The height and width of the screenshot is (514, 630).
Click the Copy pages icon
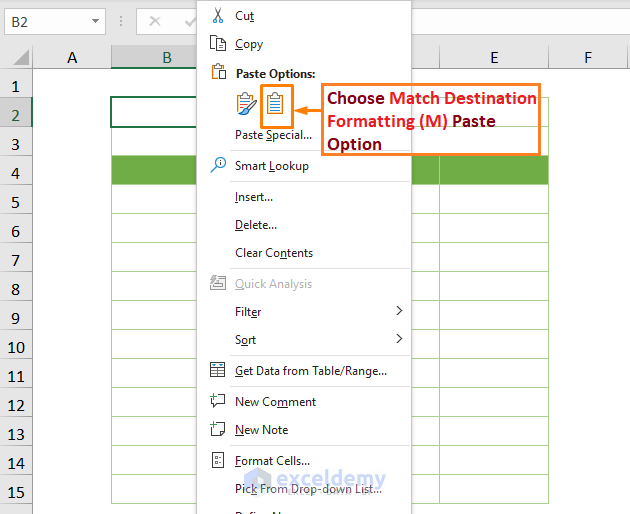[x=218, y=43]
